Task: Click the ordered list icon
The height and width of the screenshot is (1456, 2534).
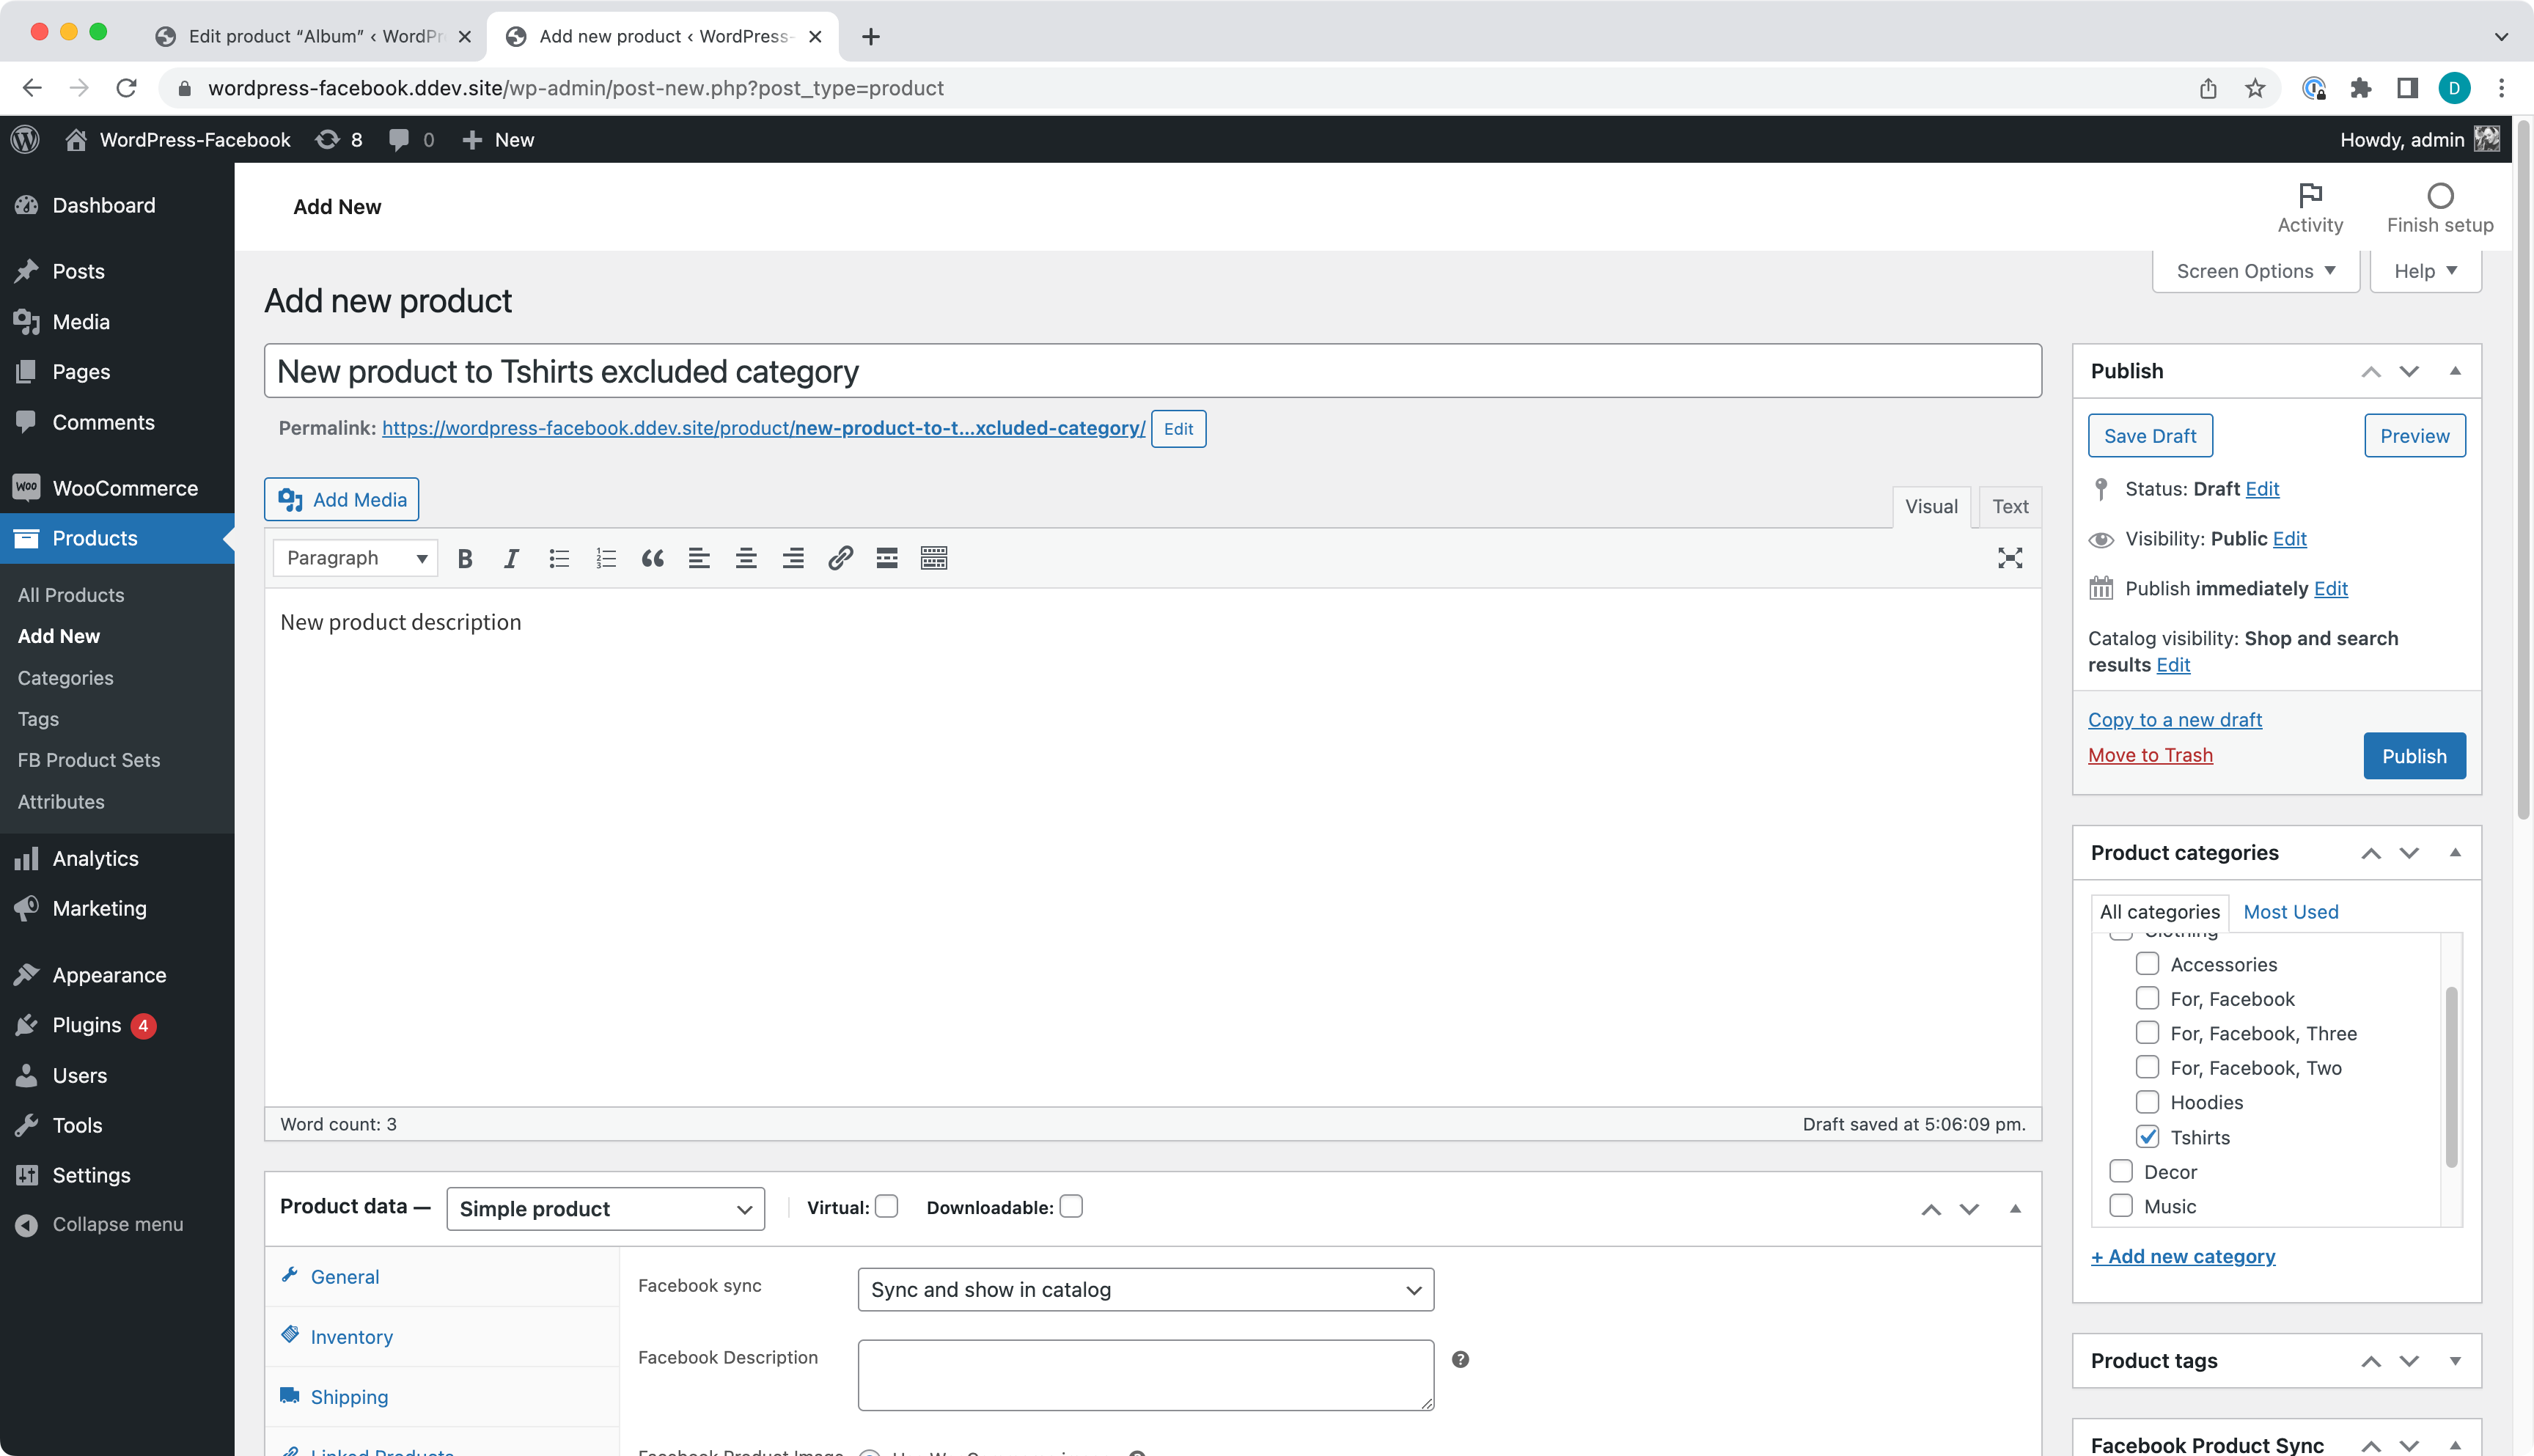Action: tap(604, 556)
